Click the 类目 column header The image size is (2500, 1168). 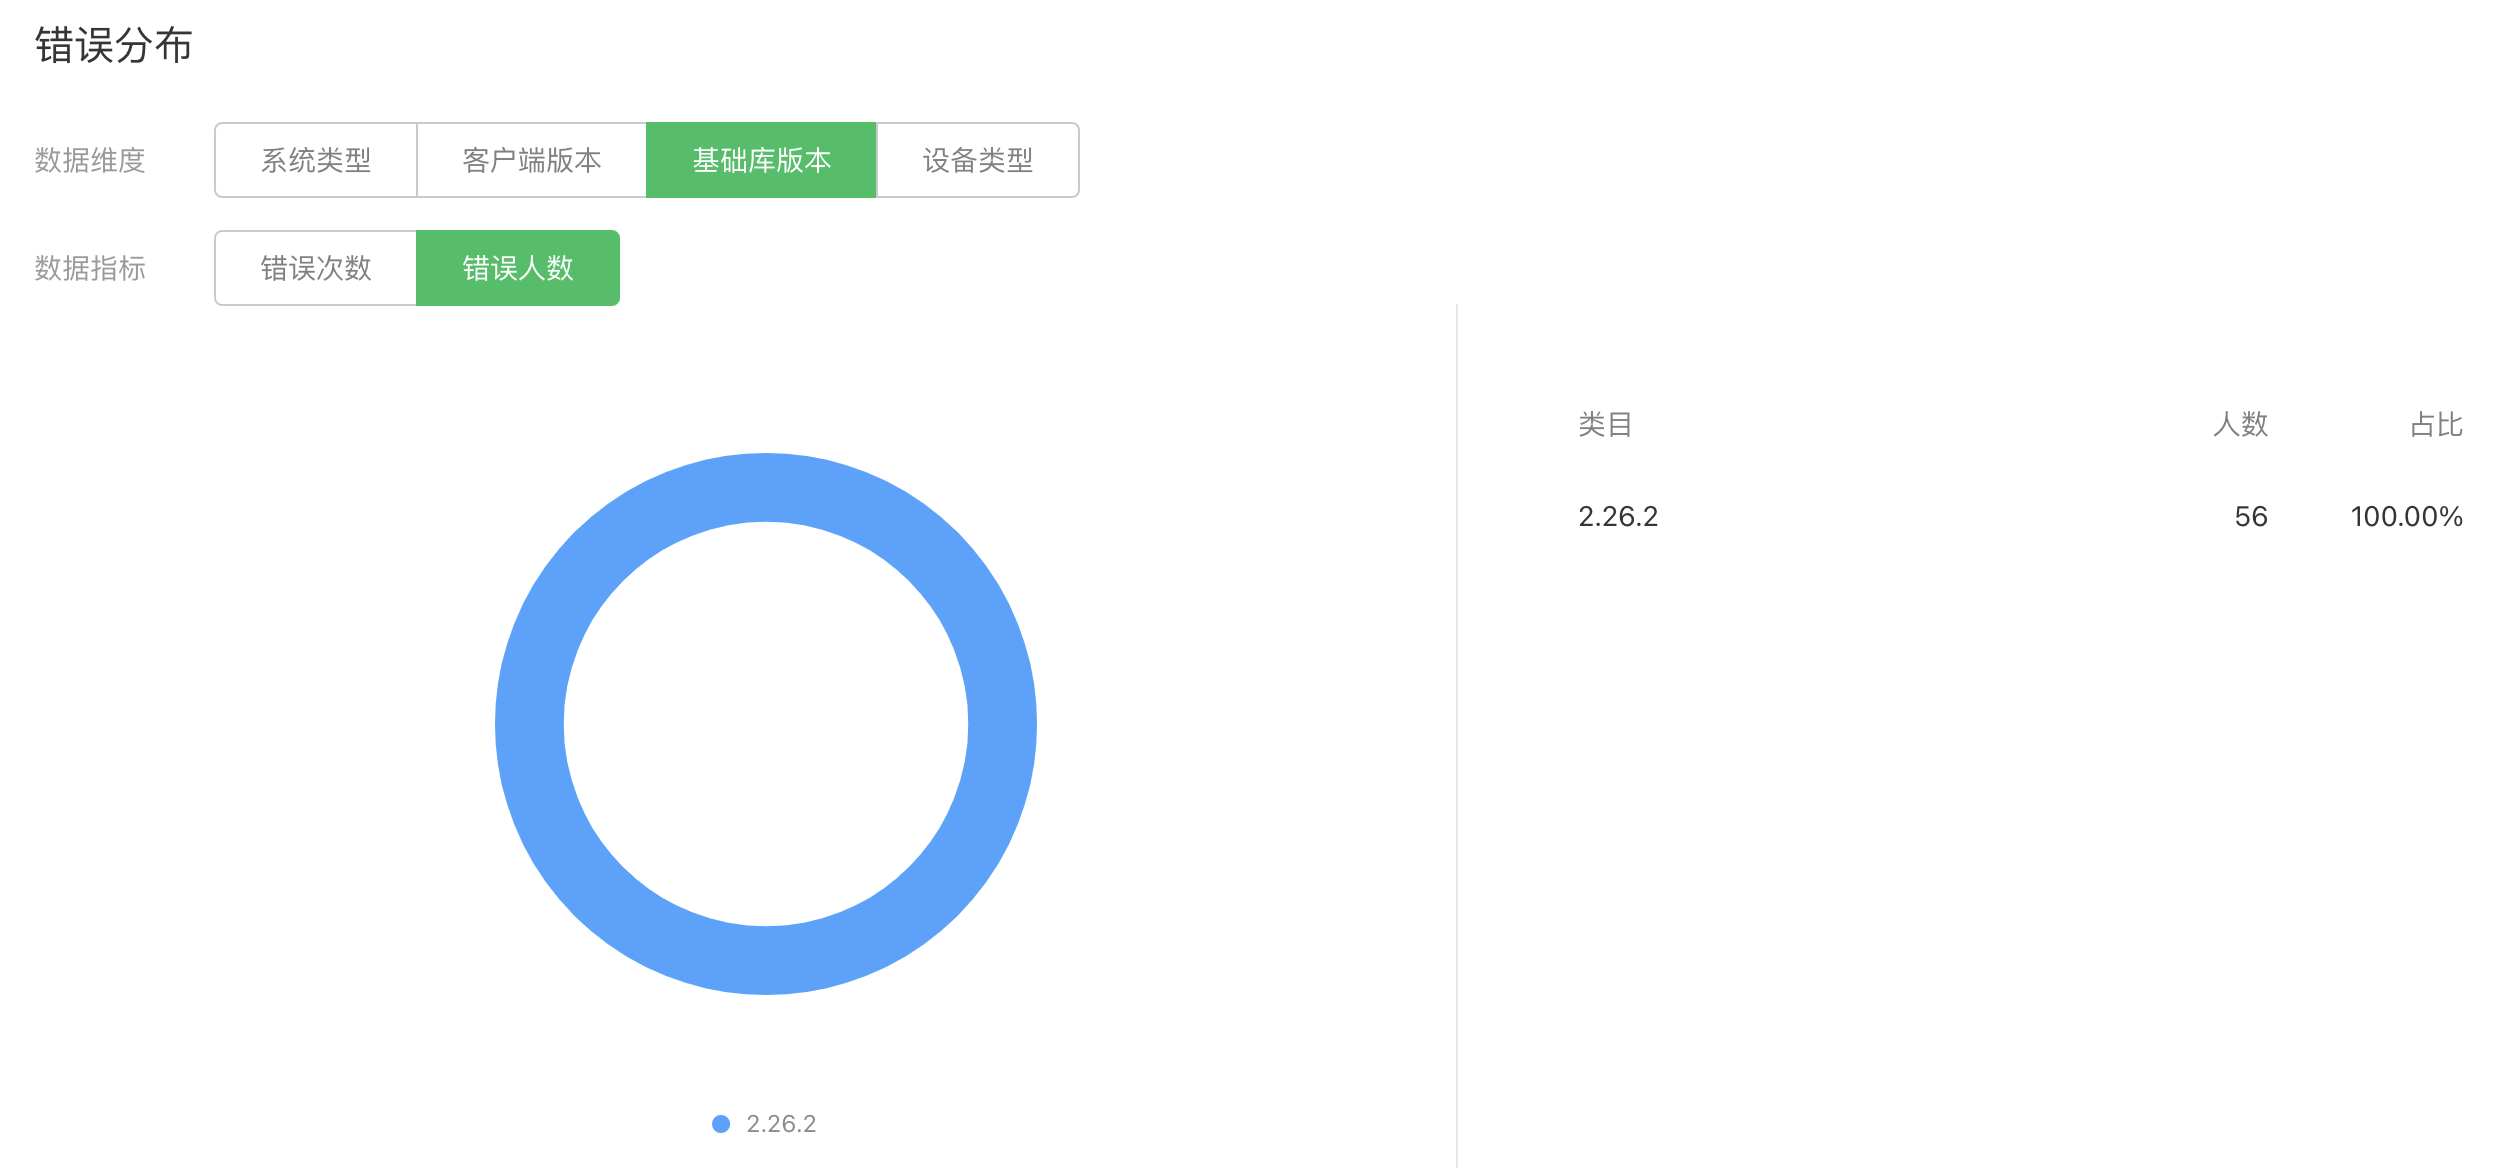pos(1605,425)
